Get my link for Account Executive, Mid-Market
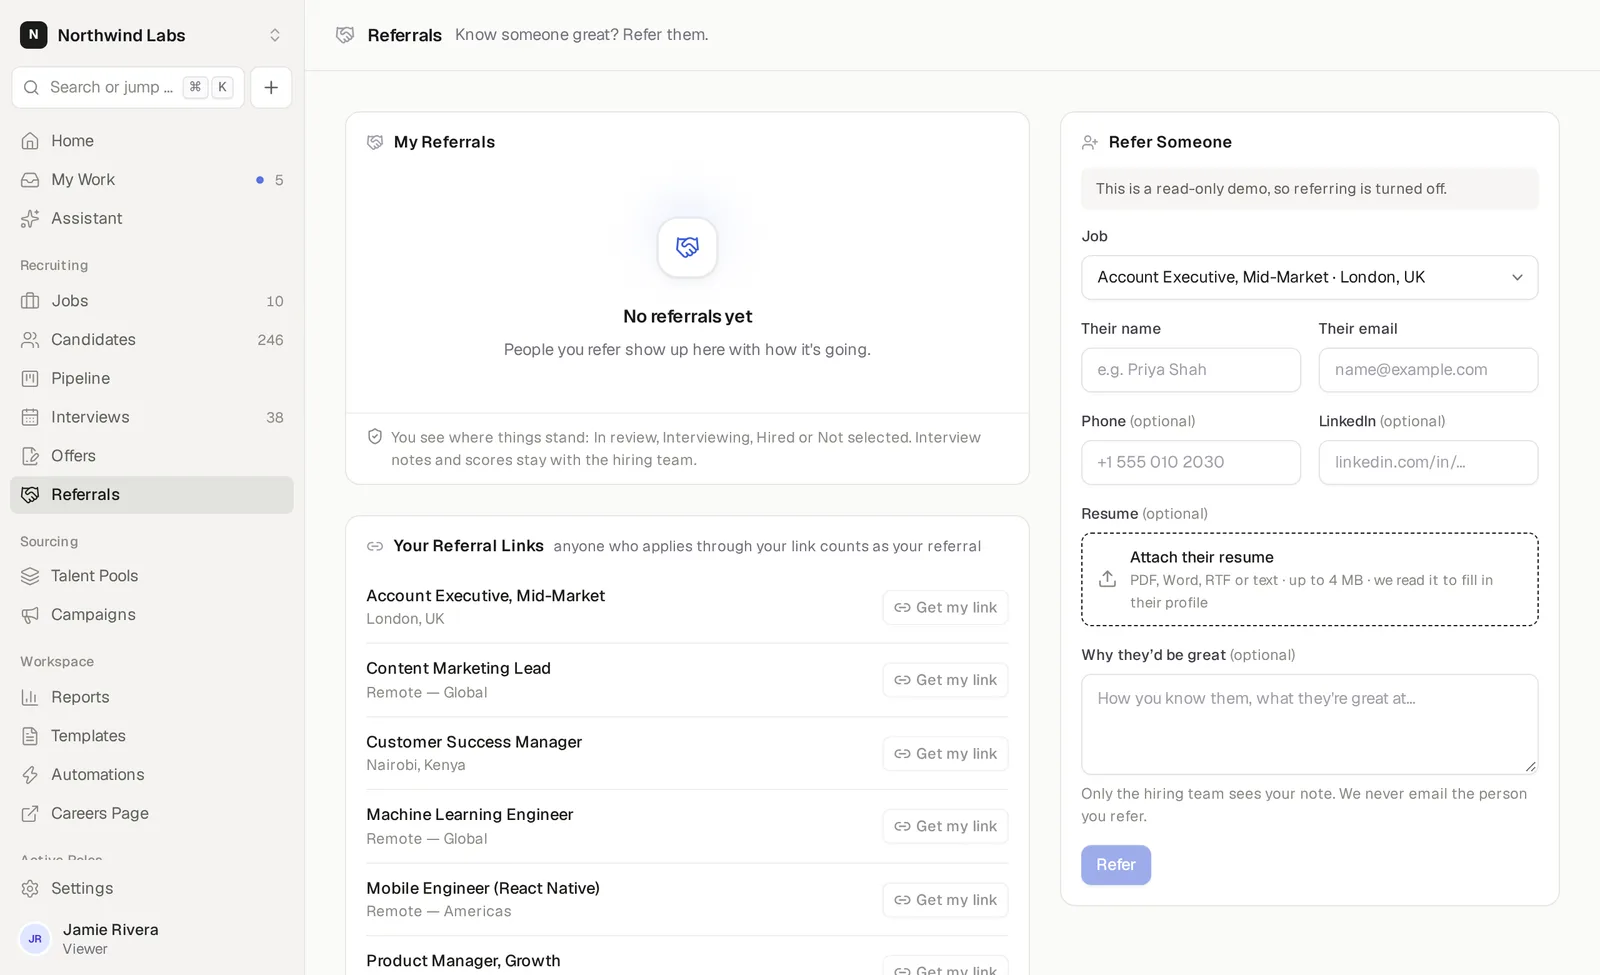Screen dimensions: 1600x975 pyautogui.click(x=945, y=607)
